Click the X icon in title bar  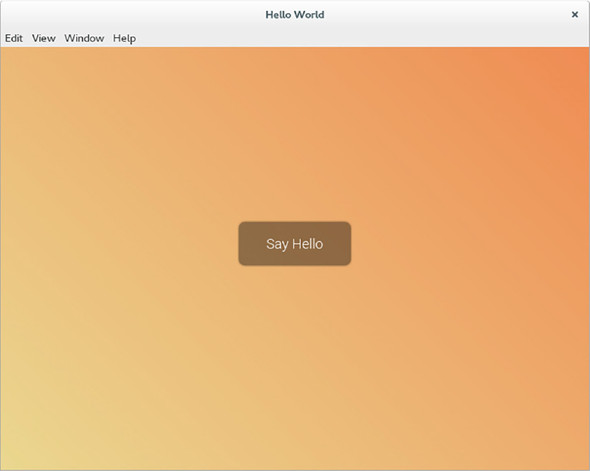click(x=575, y=15)
